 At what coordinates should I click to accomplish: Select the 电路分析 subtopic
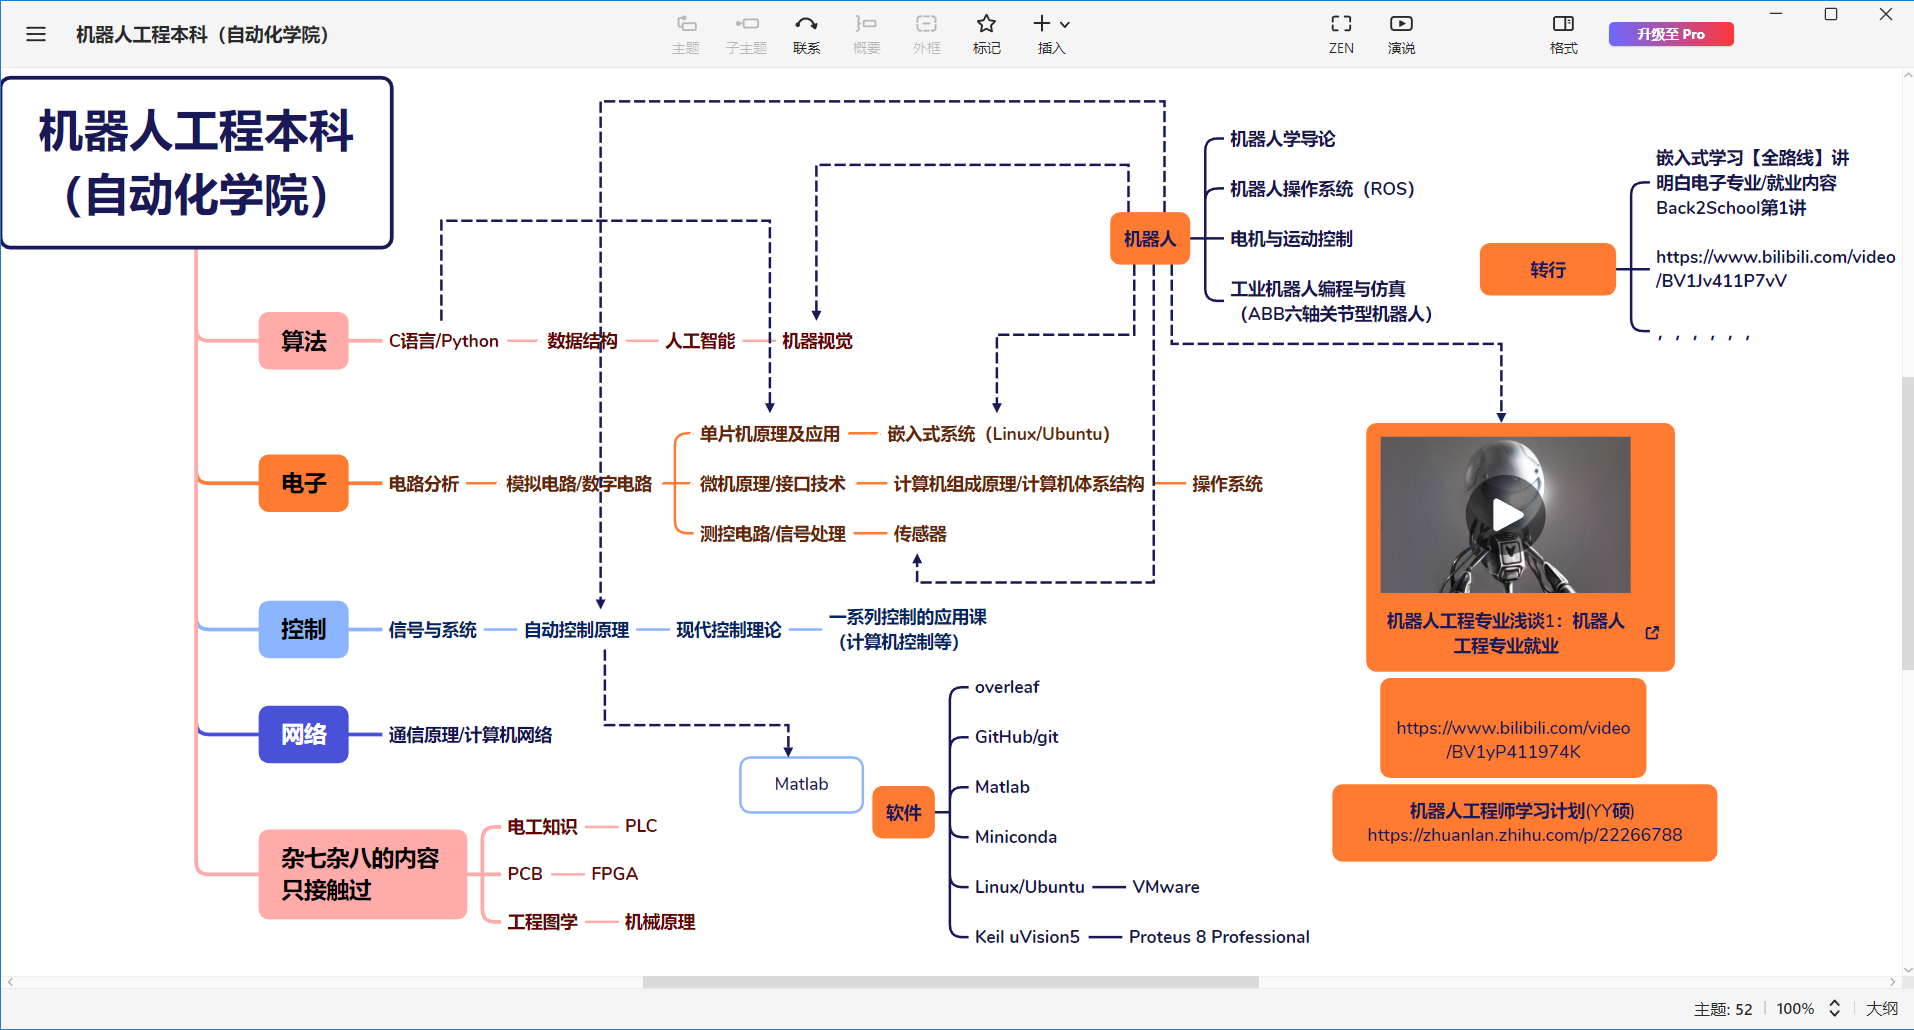[423, 484]
